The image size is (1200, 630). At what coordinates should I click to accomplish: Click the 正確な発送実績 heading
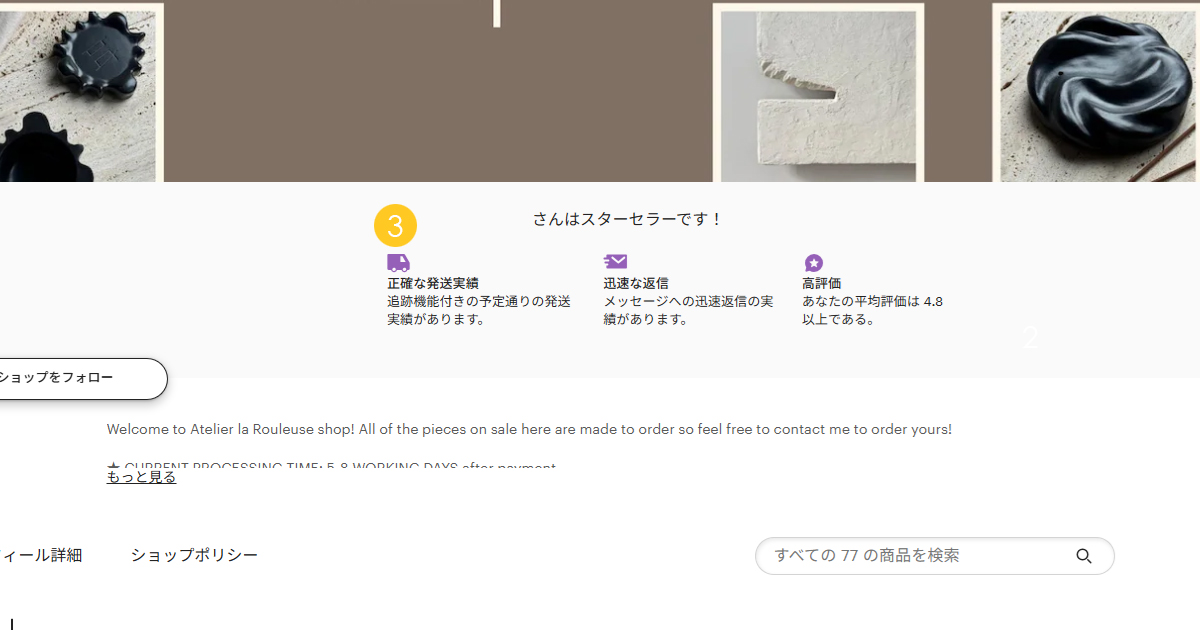point(433,284)
